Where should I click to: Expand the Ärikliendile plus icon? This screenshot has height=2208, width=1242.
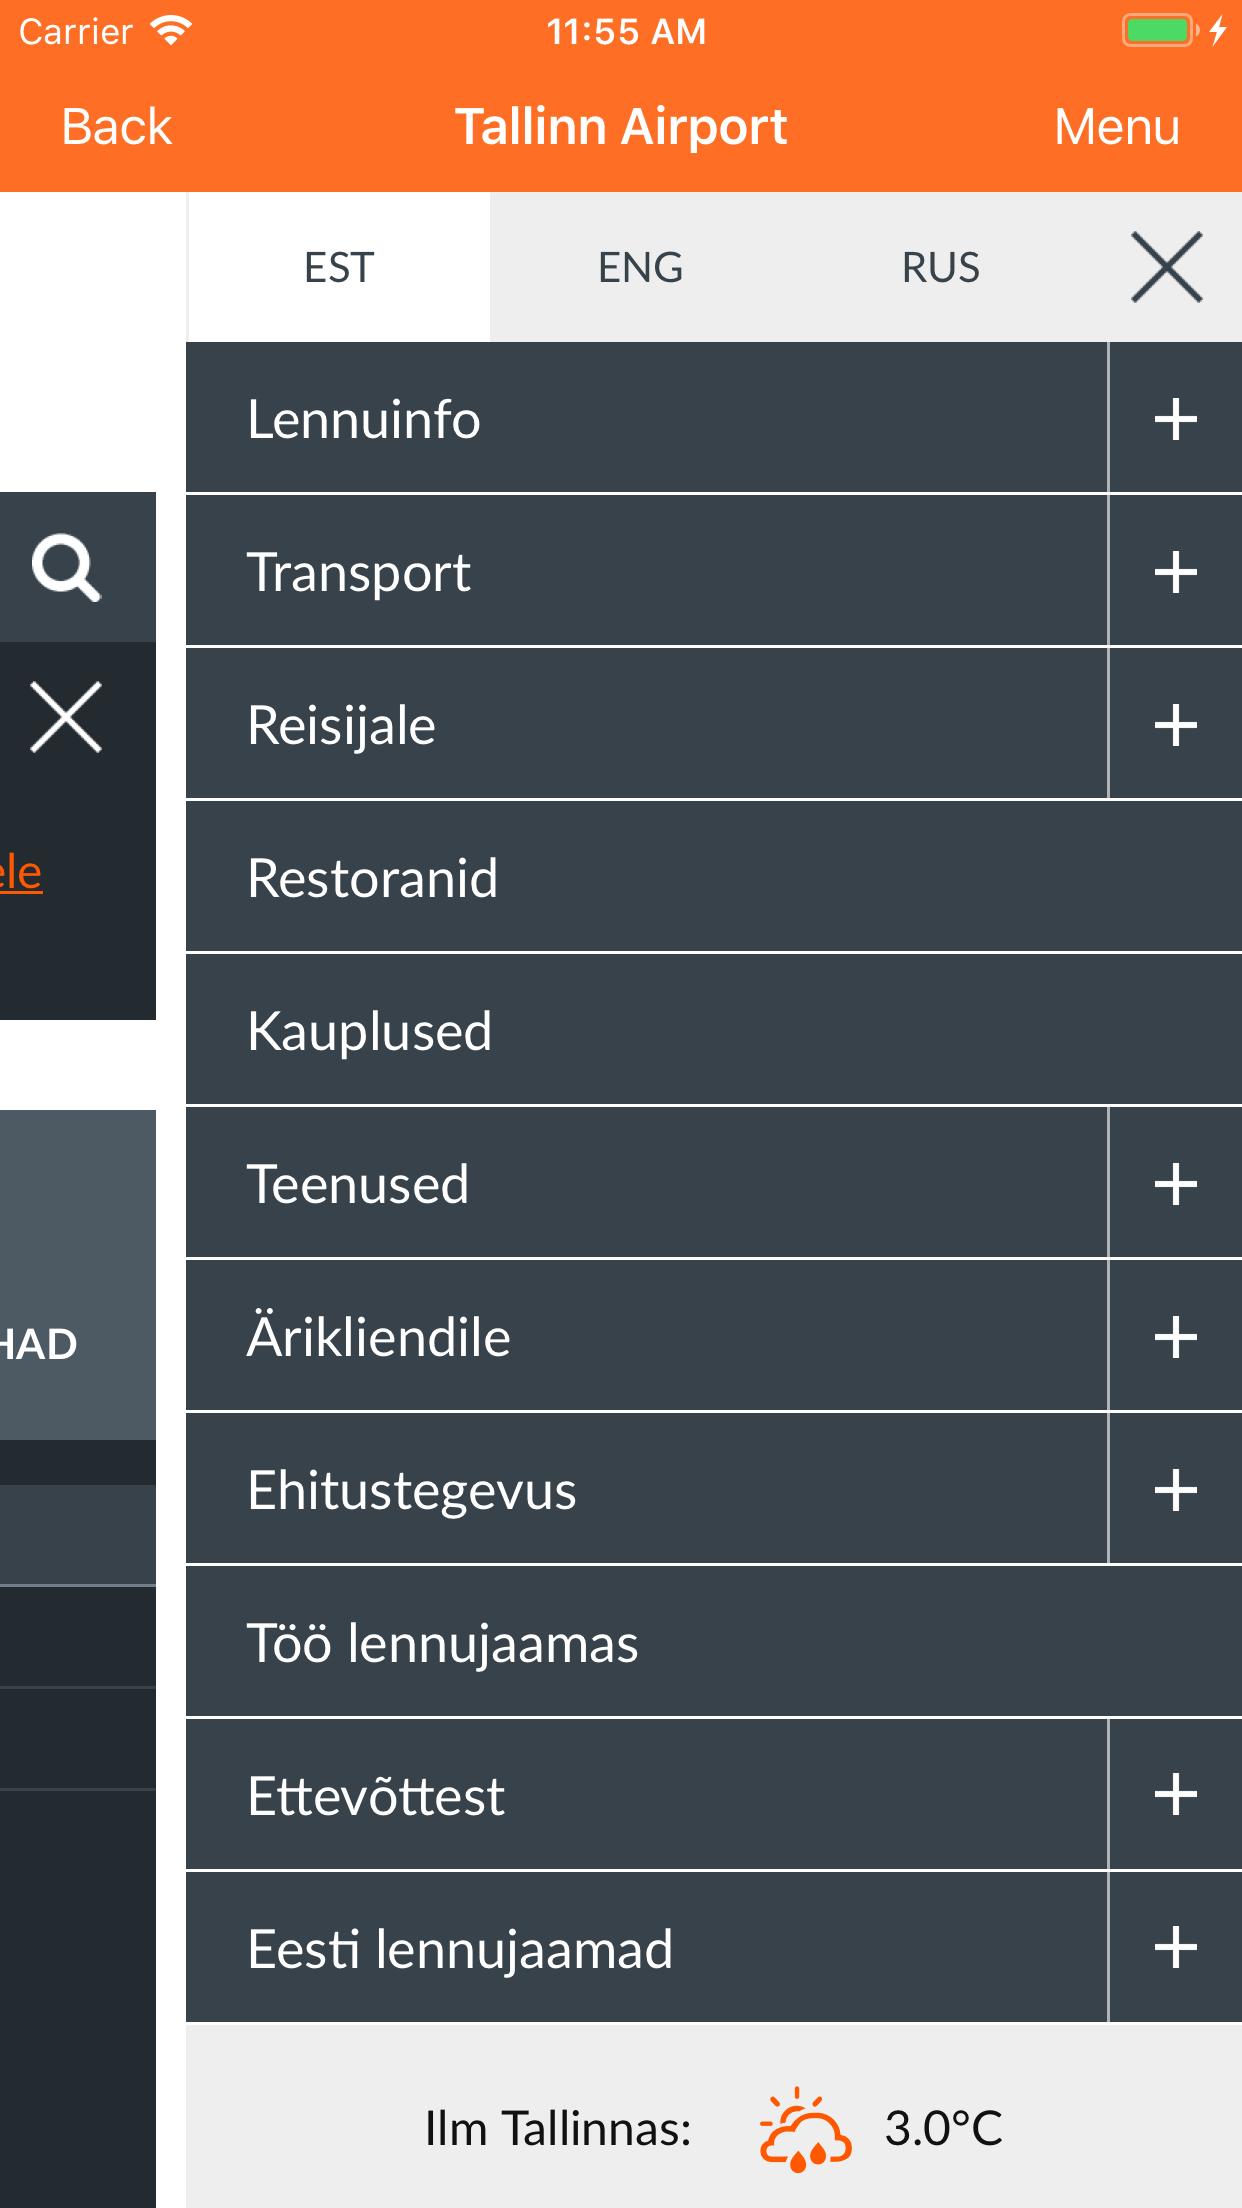click(1175, 1337)
